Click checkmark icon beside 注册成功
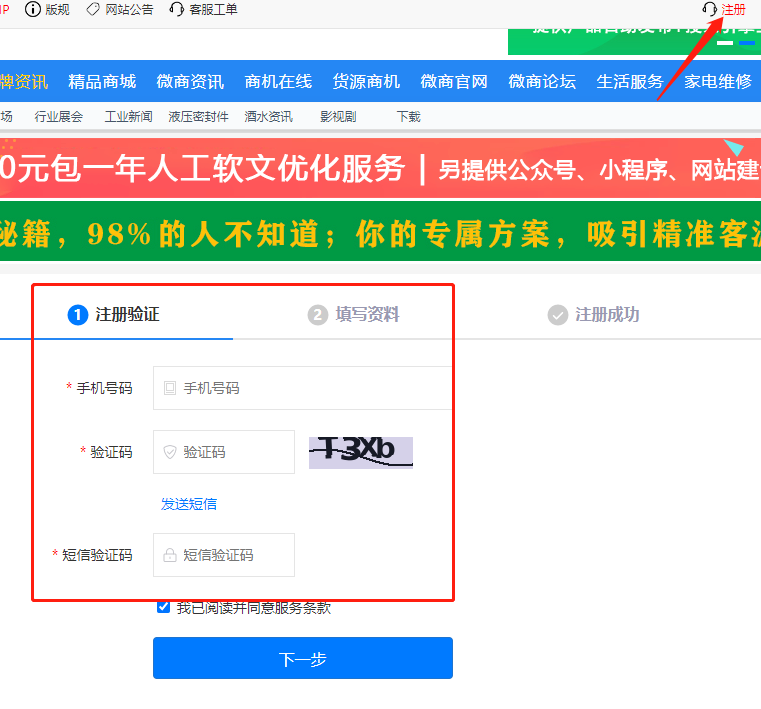This screenshot has width=761, height=709. 558,315
